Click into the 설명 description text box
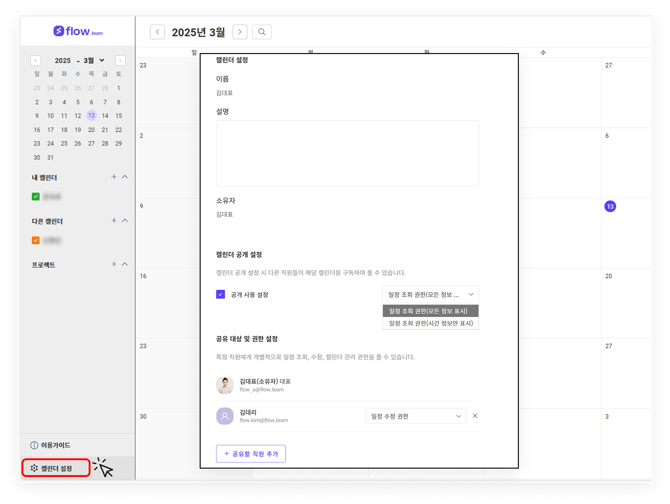The width and height of the screenshot is (670, 504). (347, 153)
